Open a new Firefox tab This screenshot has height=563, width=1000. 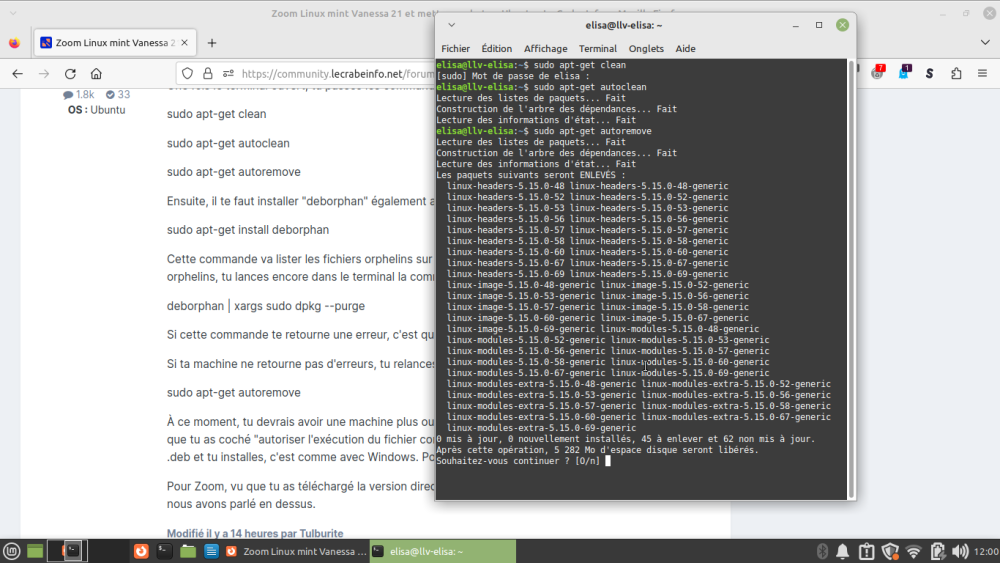click(x=211, y=43)
